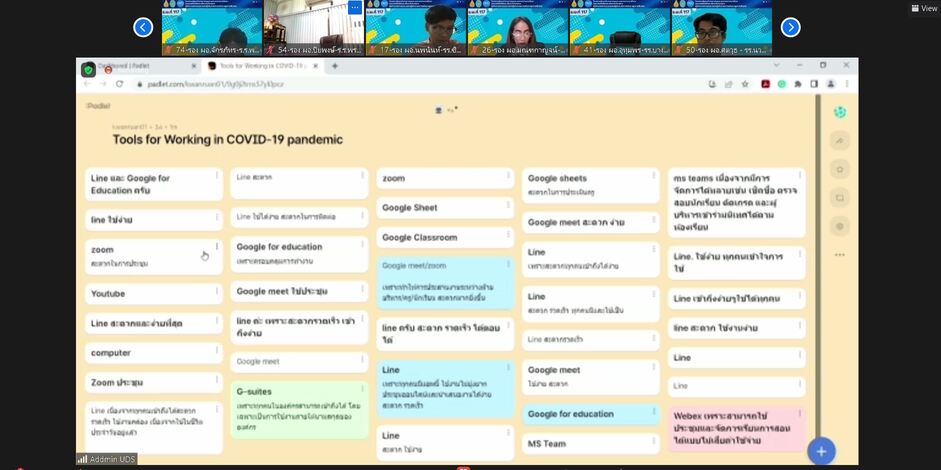
Task: Open three-dot menu on the computer post
Action: click(217, 349)
